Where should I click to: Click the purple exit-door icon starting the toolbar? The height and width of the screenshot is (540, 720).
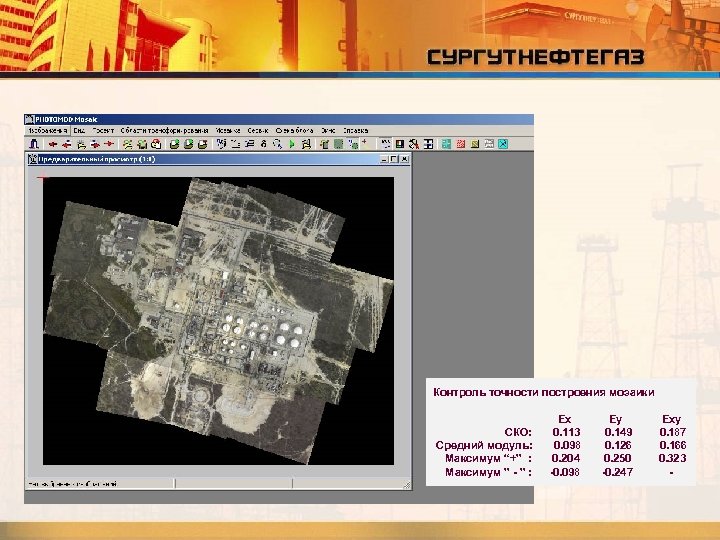[34, 144]
